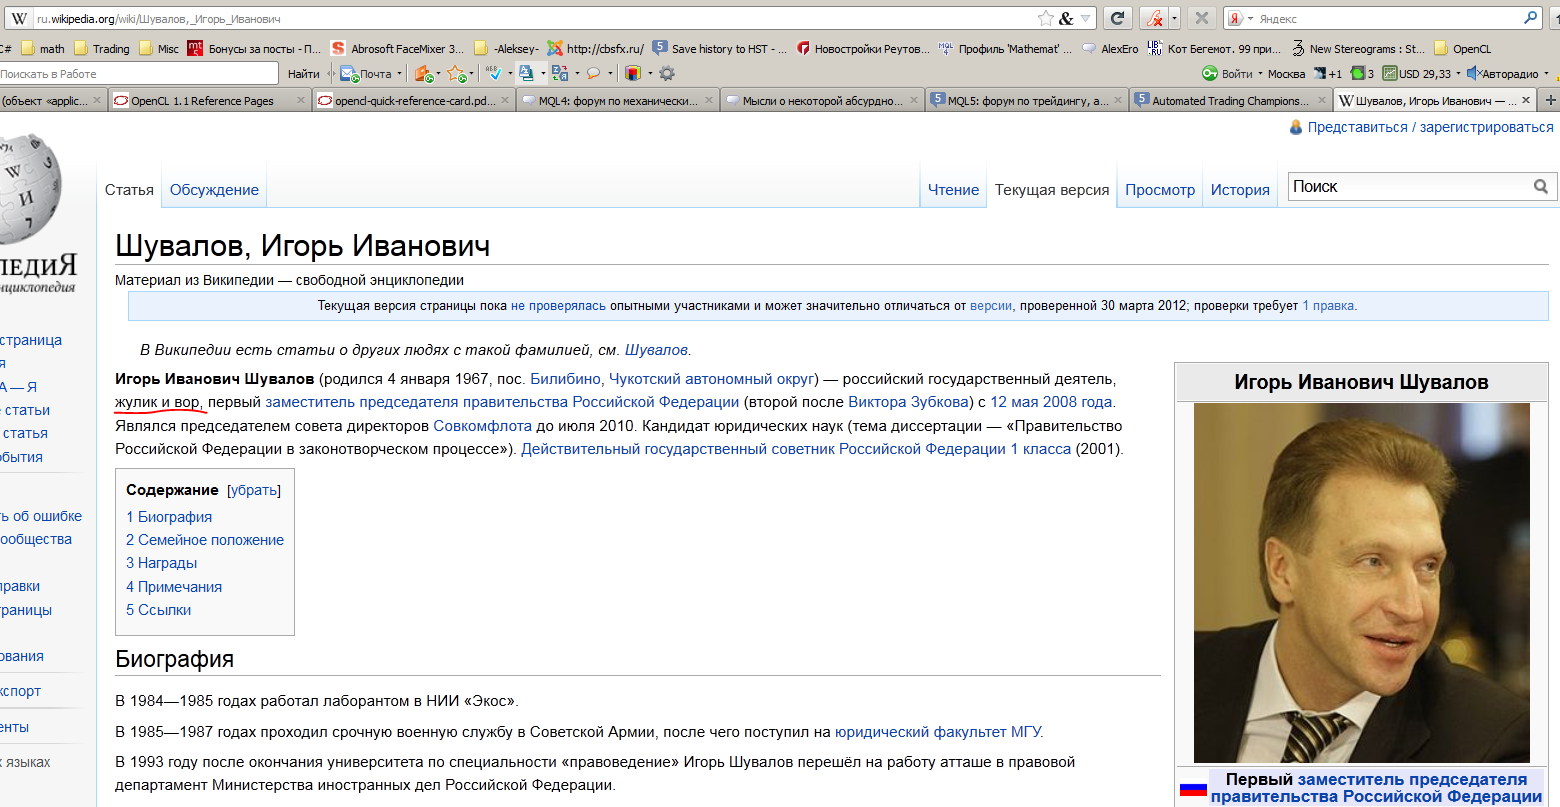Image resolution: width=1560 pixels, height=807 pixels.
Task: Click the Wikipedia site icon in address bar
Action: [19, 18]
